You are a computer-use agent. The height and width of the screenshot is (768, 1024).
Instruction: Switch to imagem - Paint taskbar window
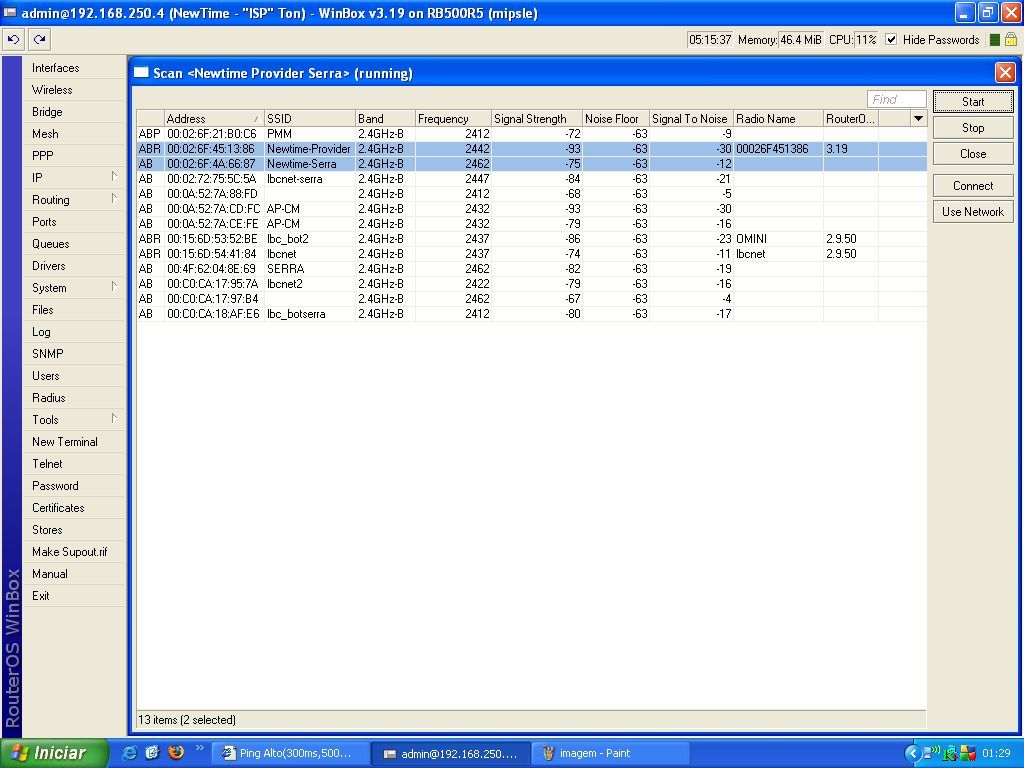click(x=610, y=754)
